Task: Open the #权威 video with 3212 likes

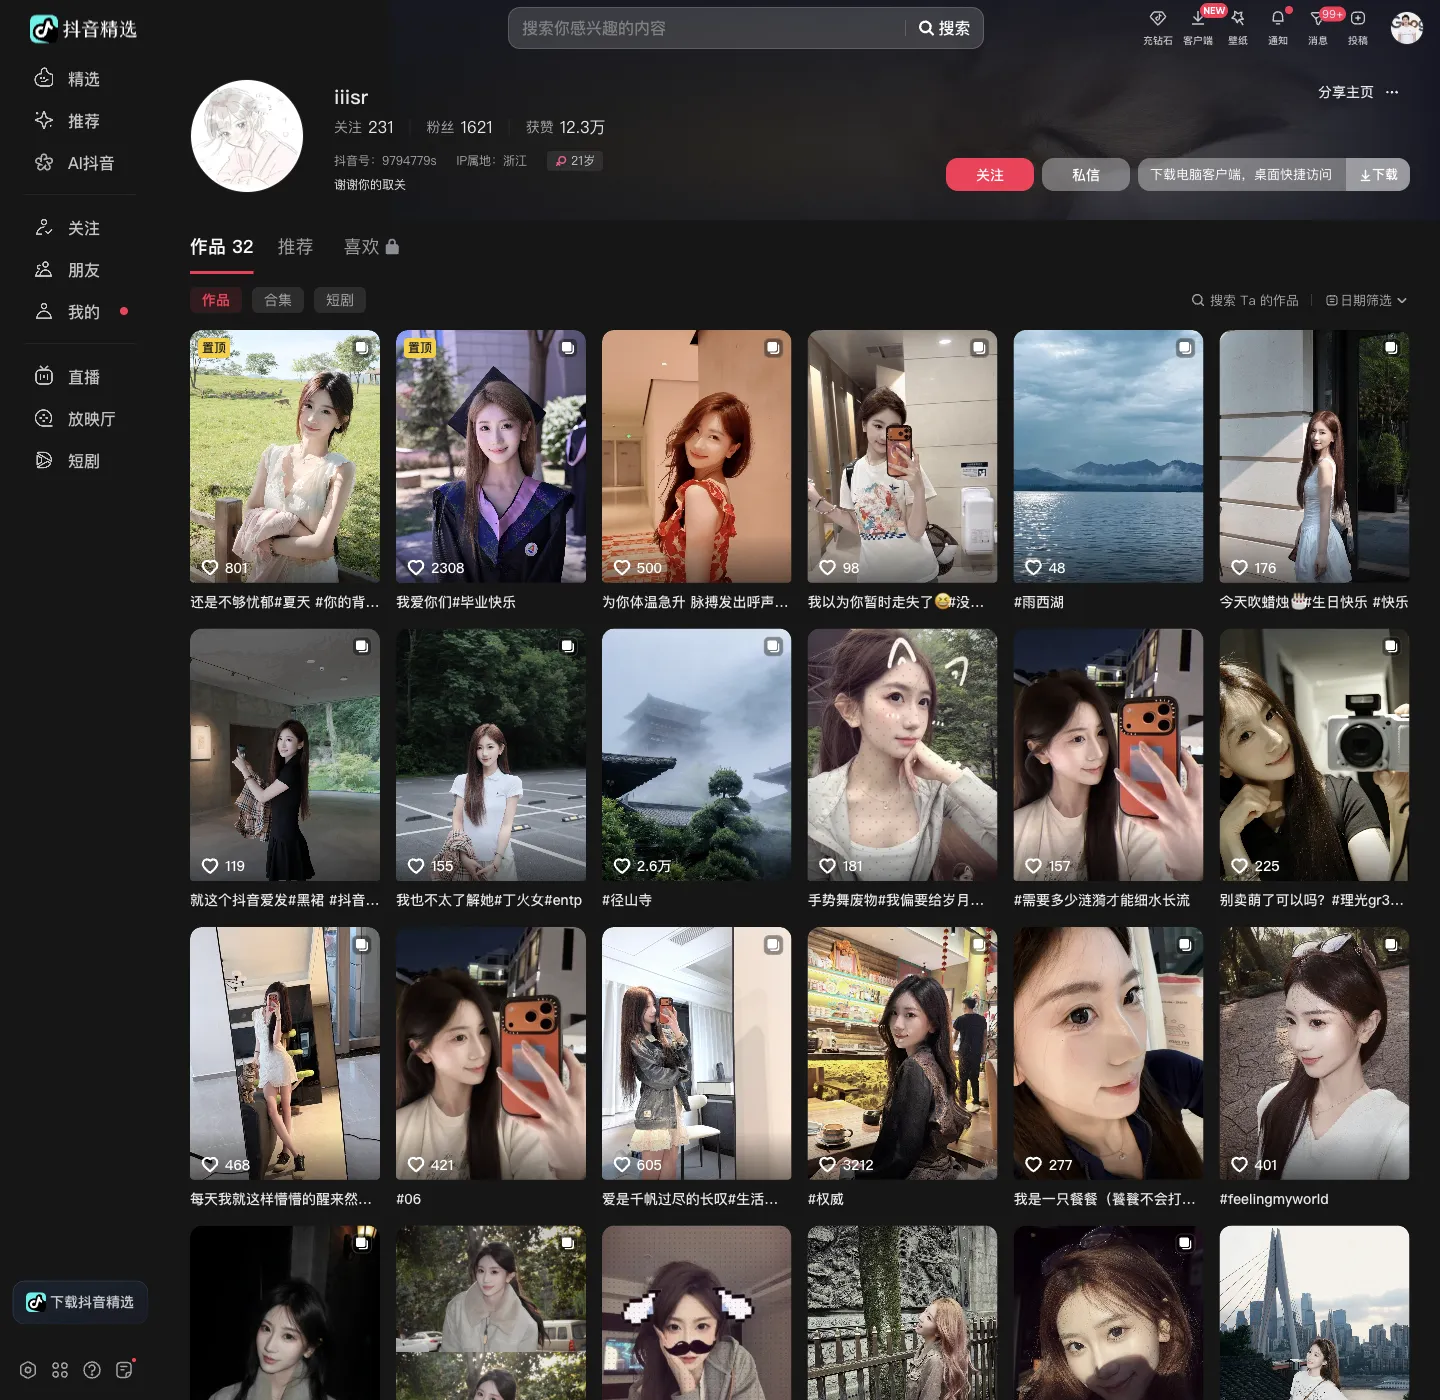Action: [903, 1053]
